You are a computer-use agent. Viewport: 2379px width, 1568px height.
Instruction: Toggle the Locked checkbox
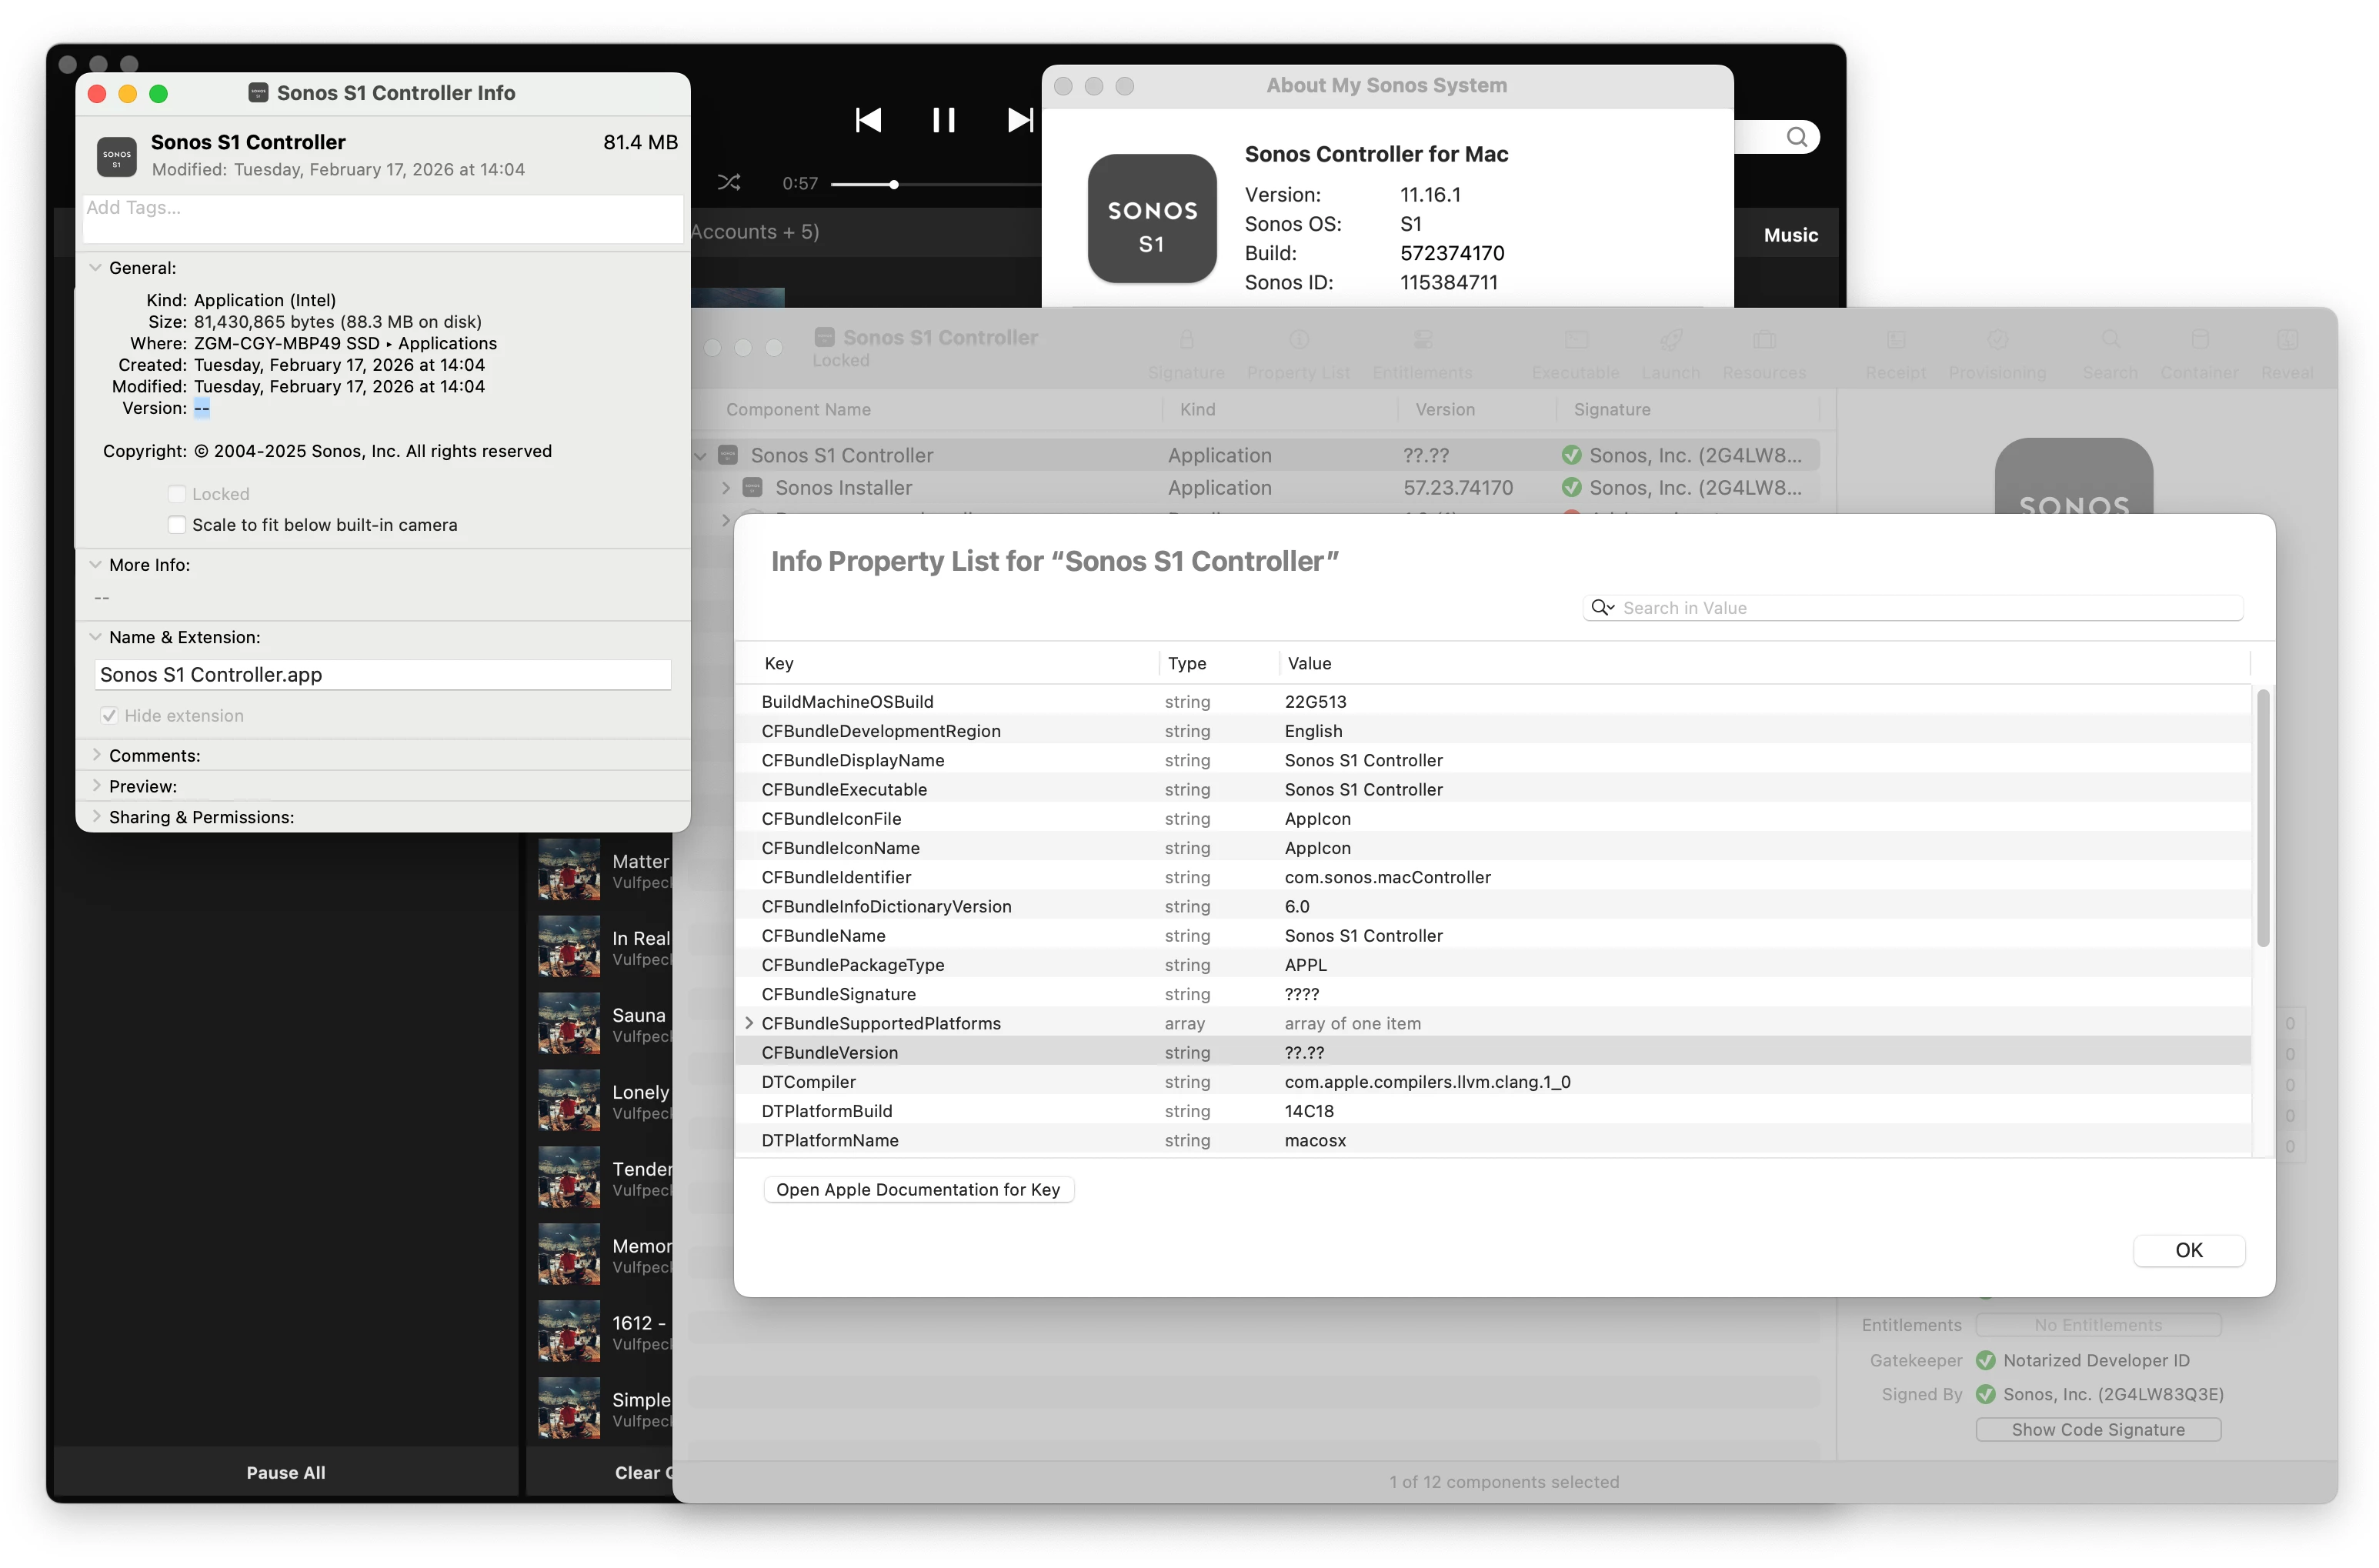pos(177,494)
